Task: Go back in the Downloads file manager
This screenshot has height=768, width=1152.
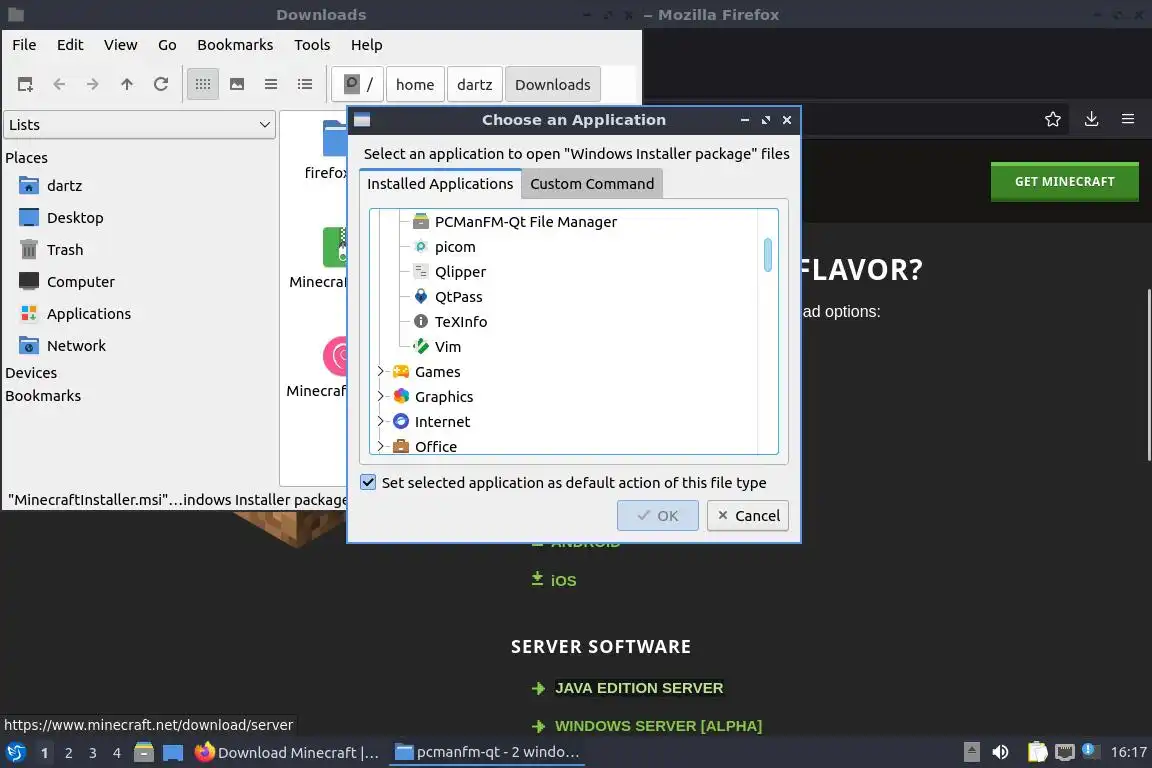Action: (60, 85)
